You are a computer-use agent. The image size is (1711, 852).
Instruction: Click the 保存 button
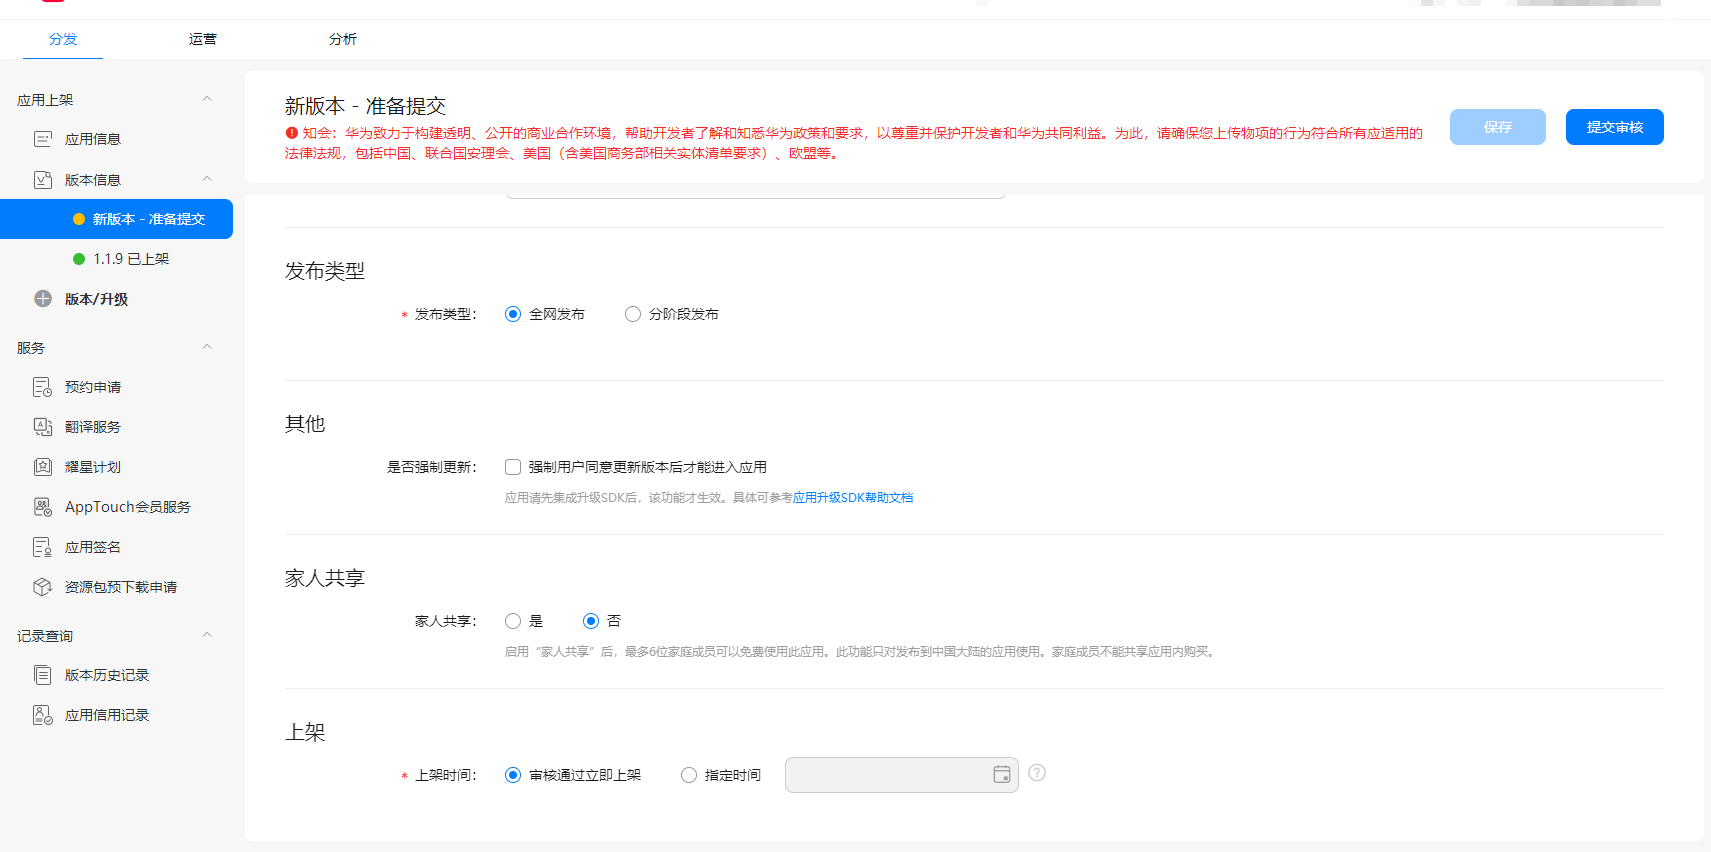pyautogui.click(x=1498, y=127)
